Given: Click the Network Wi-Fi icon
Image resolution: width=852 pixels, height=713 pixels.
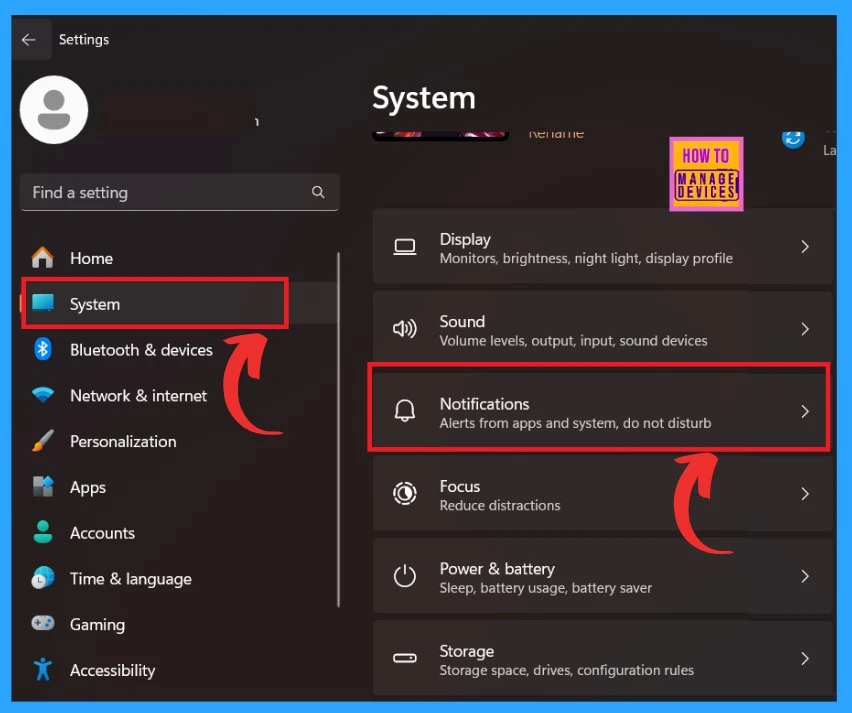Looking at the screenshot, I should pos(43,395).
